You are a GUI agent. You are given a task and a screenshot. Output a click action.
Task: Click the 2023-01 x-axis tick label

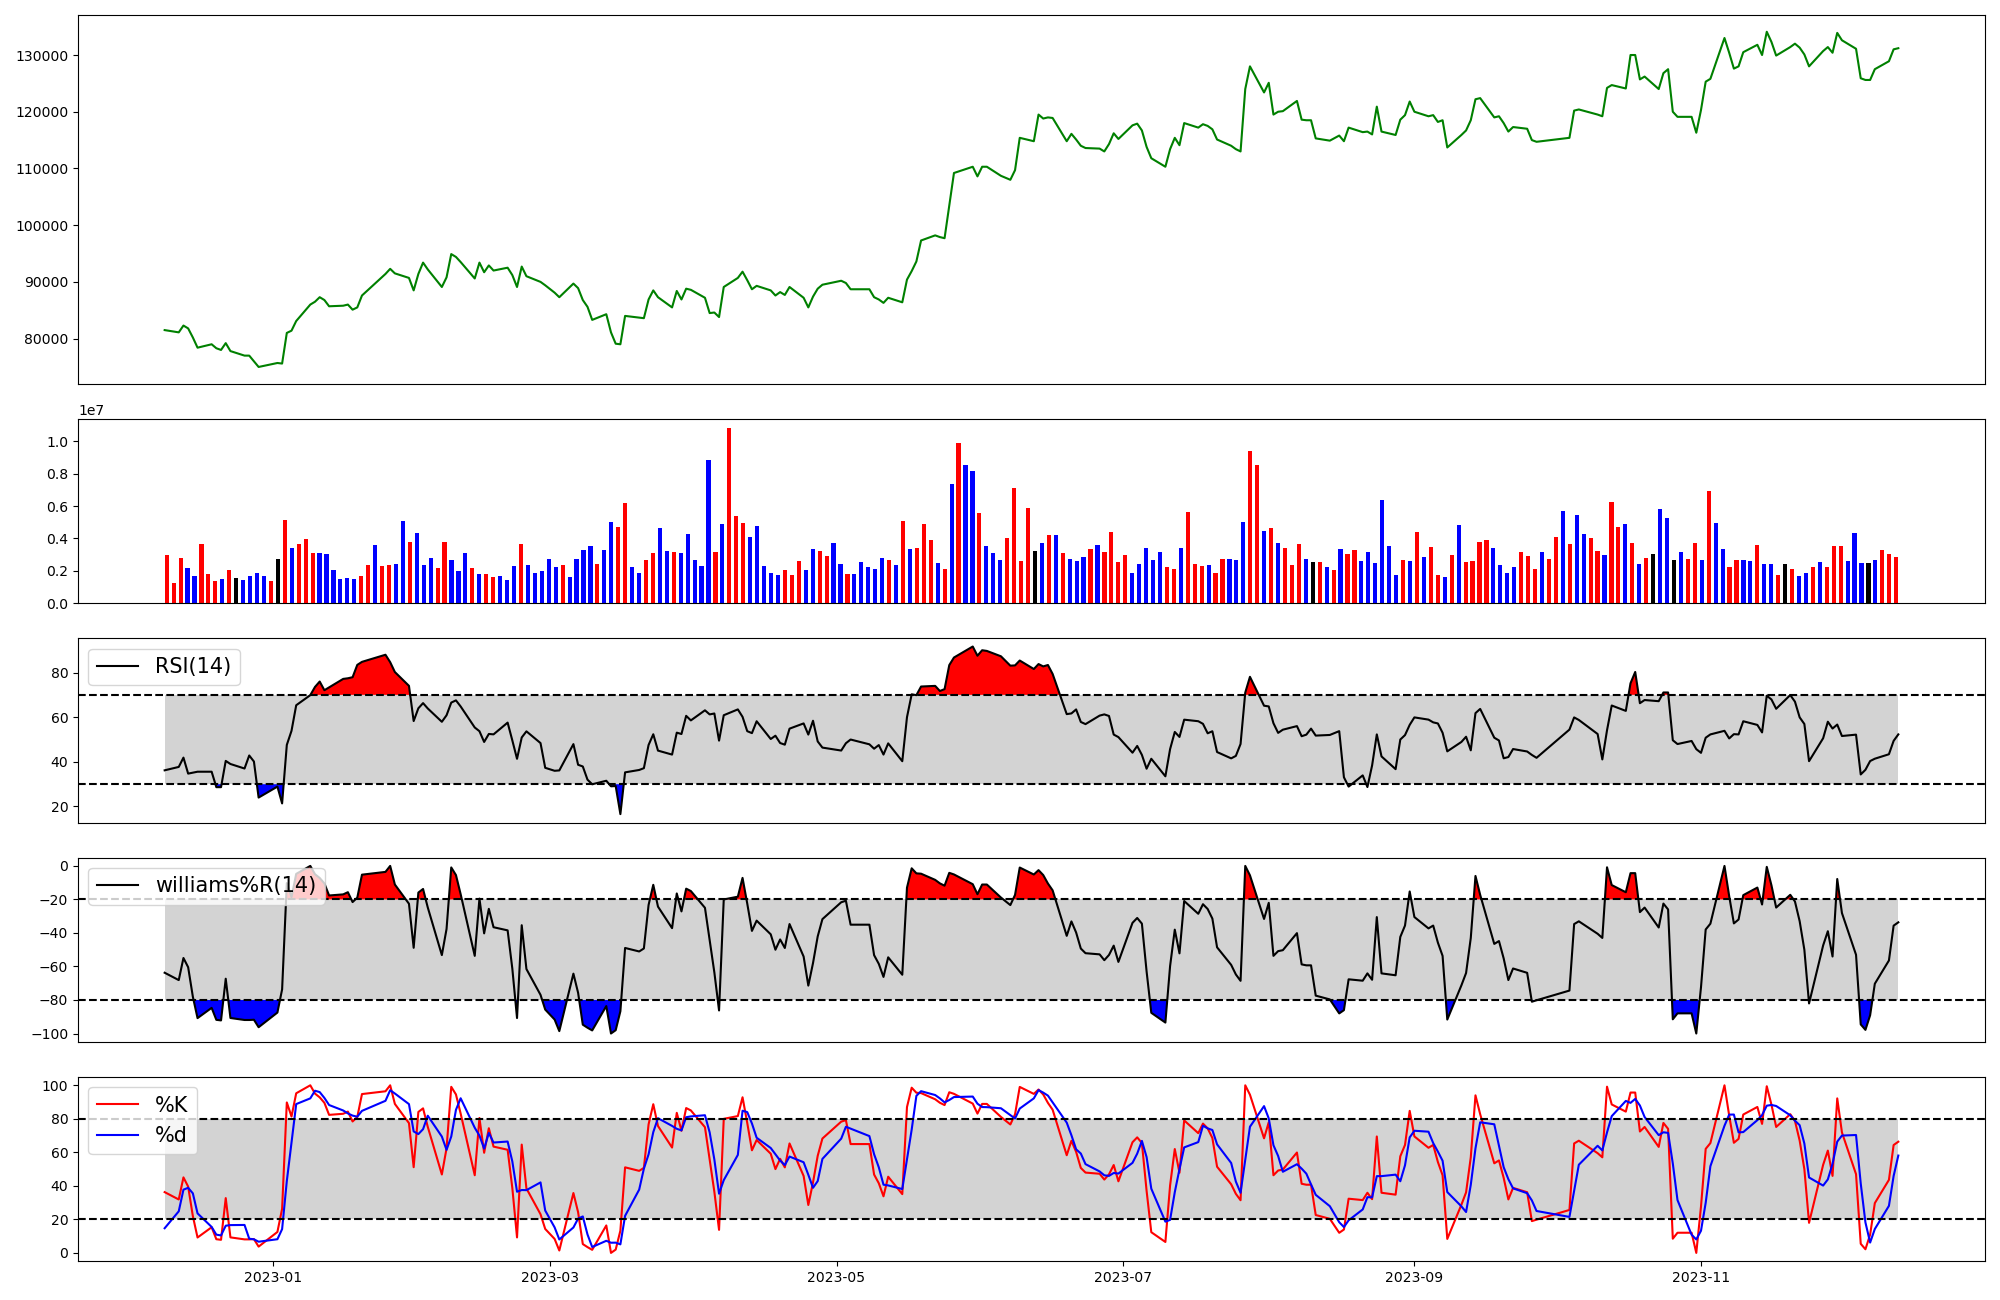272,1277
